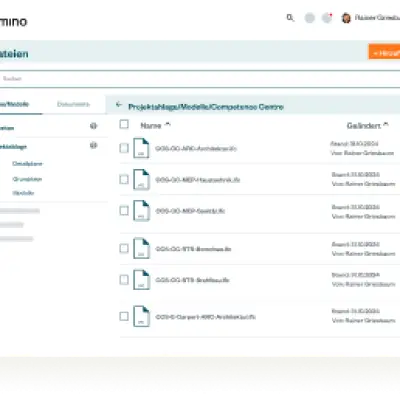Click file icon of MEP-Sanitär.ifc
The height and width of the screenshot is (400, 400).
[x=141, y=210]
